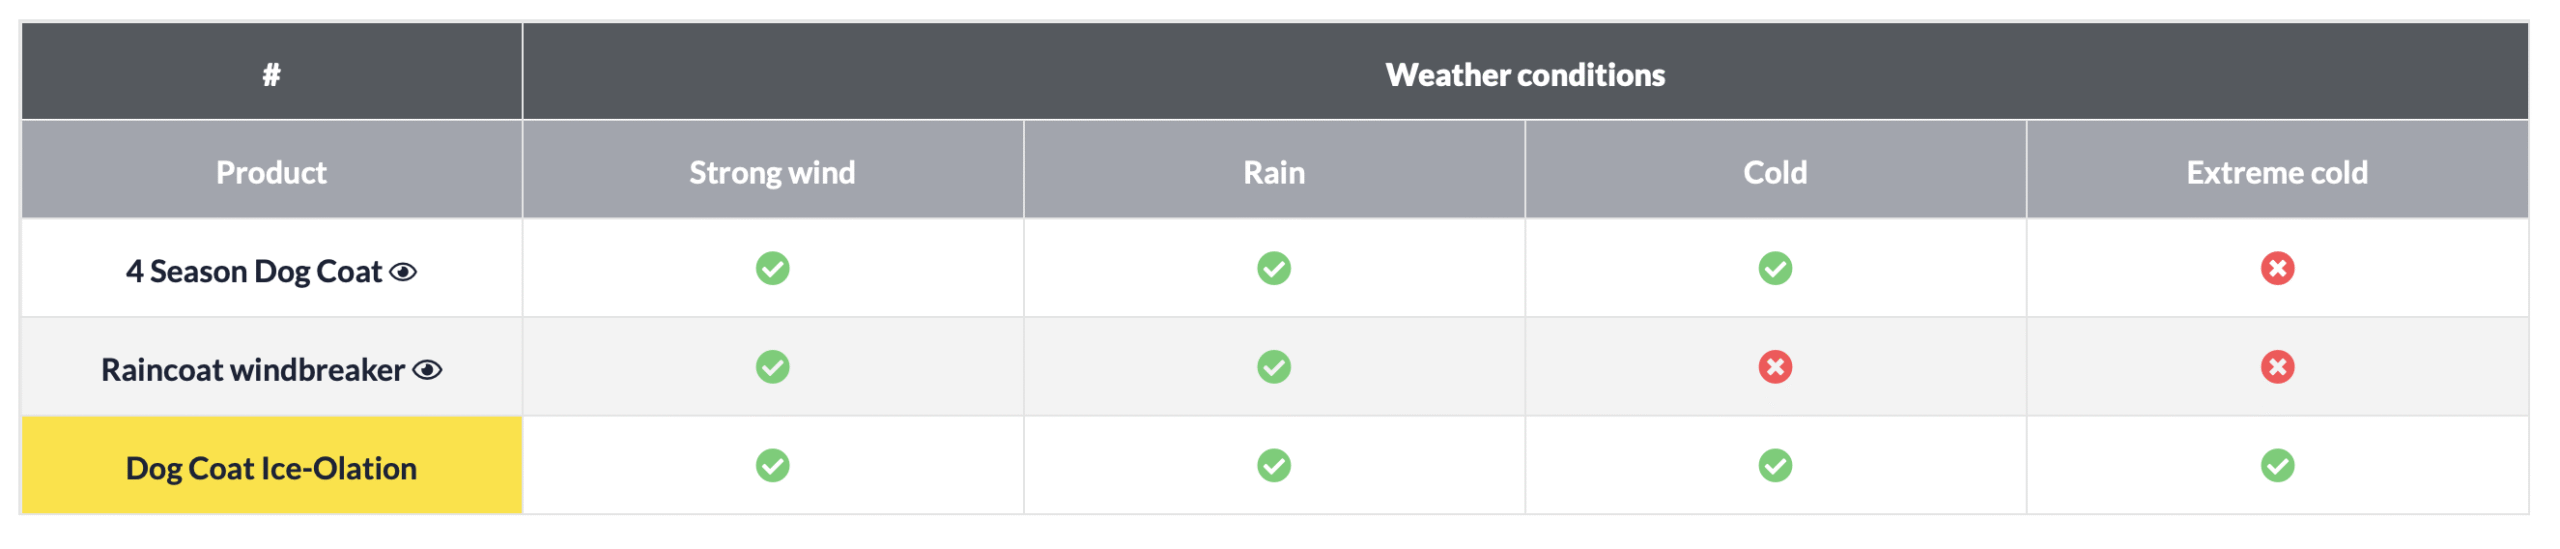This screenshot has width=2560, height=549.
Task: Click green check for Raincoat windbreaker Strong wind
Action: coord(772,367)
